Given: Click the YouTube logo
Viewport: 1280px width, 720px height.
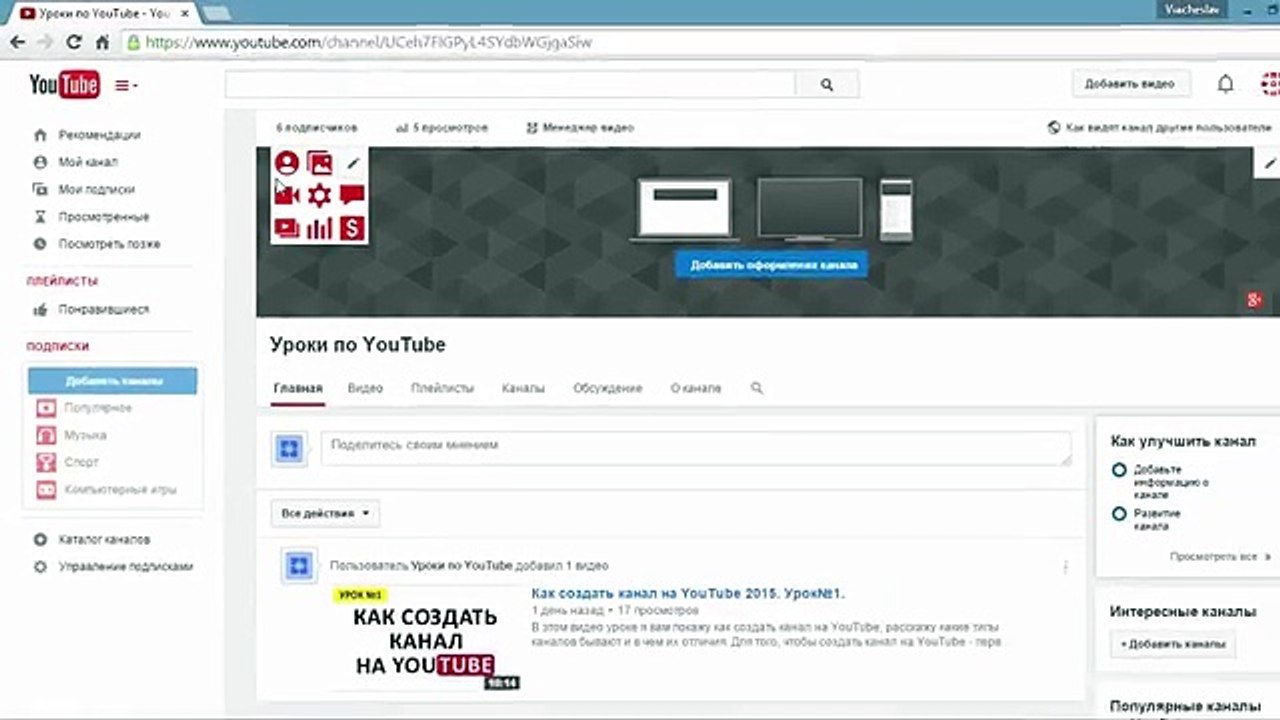Looking at the screenshot, I should point(64,85).
